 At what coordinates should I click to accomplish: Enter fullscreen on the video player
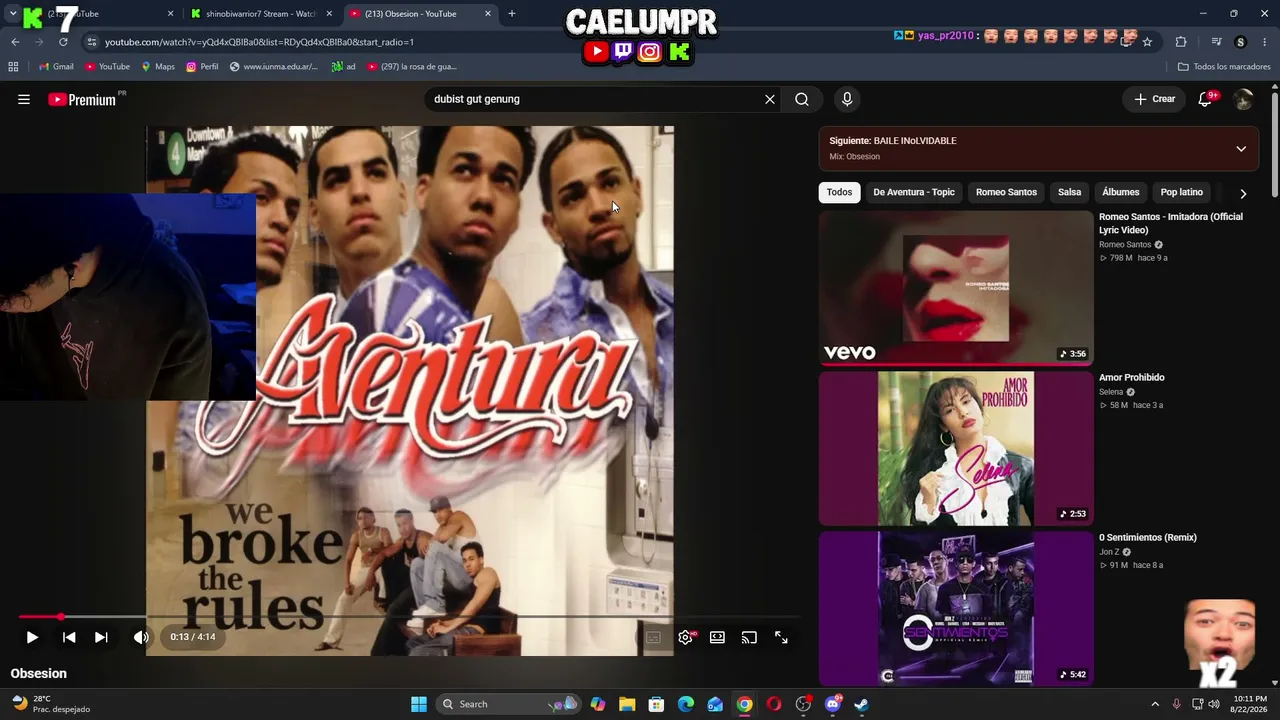(781, 637)
